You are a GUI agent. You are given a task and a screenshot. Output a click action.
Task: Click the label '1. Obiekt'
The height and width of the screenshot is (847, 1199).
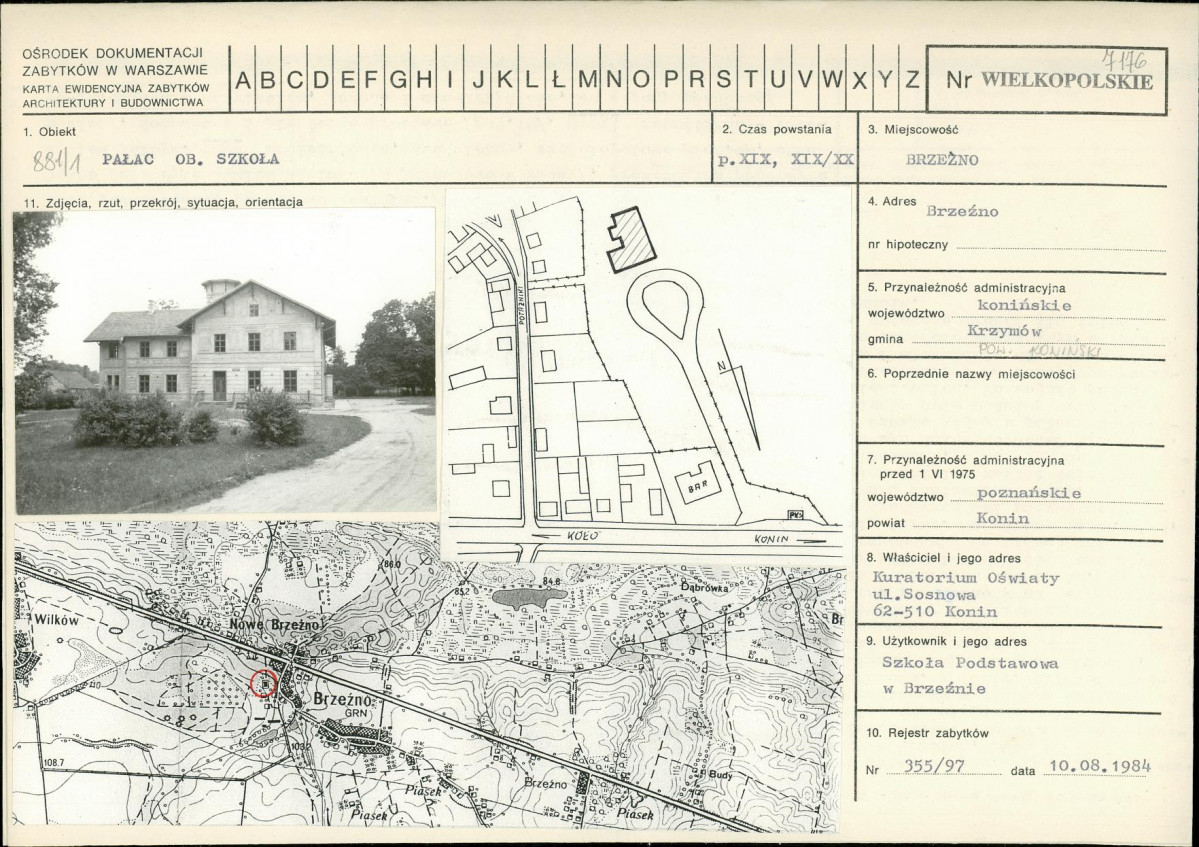point(48,131)
